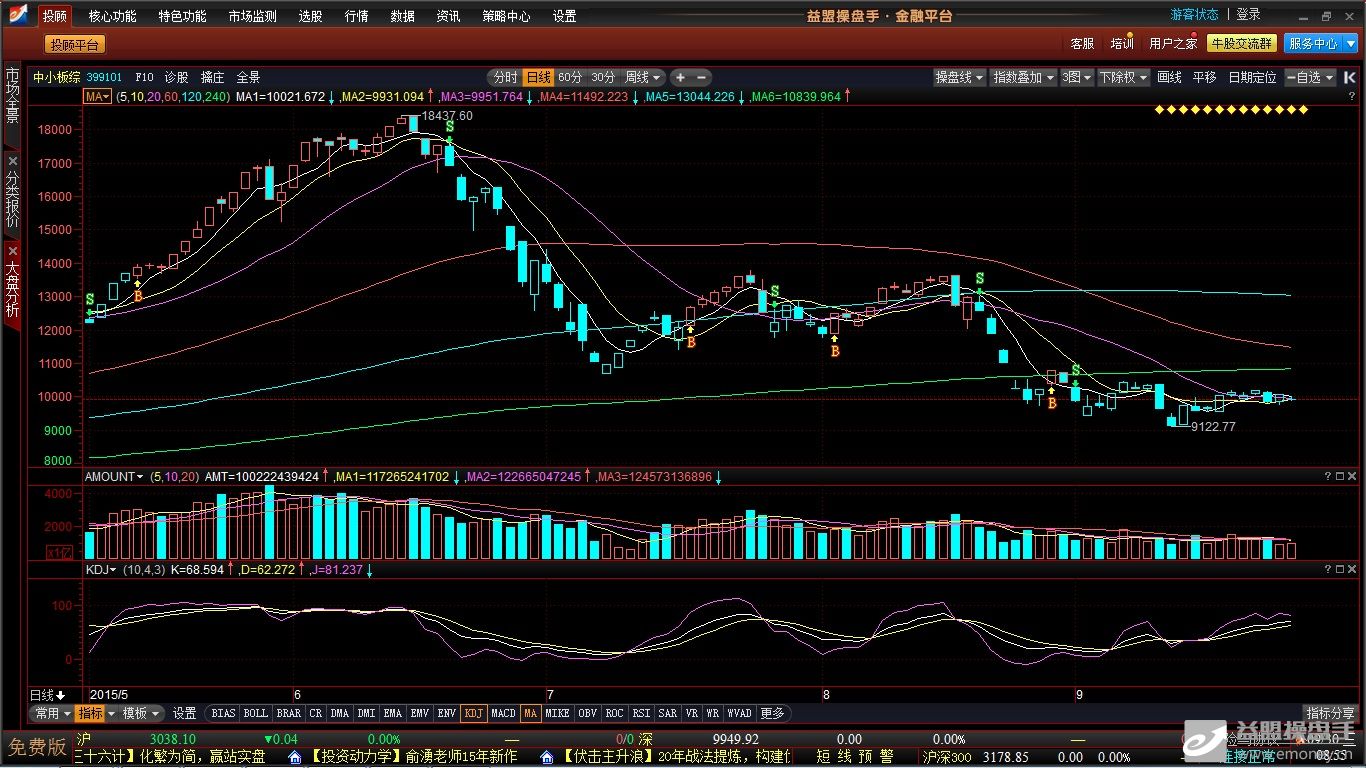This screenshot has width=1366, height=768.
Task: Click the B buy marker near 9122.77 September lows
Action: [x=1052, y=403]
